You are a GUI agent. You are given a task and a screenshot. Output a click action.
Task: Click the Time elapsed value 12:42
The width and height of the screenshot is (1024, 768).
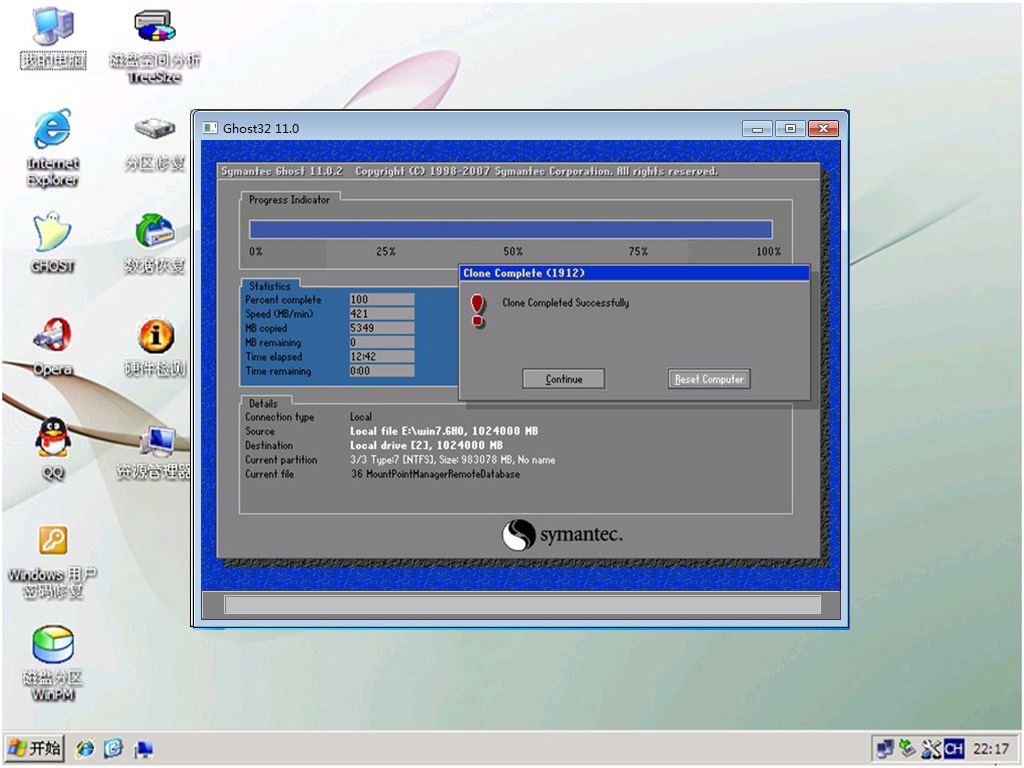tap(381, 357)
